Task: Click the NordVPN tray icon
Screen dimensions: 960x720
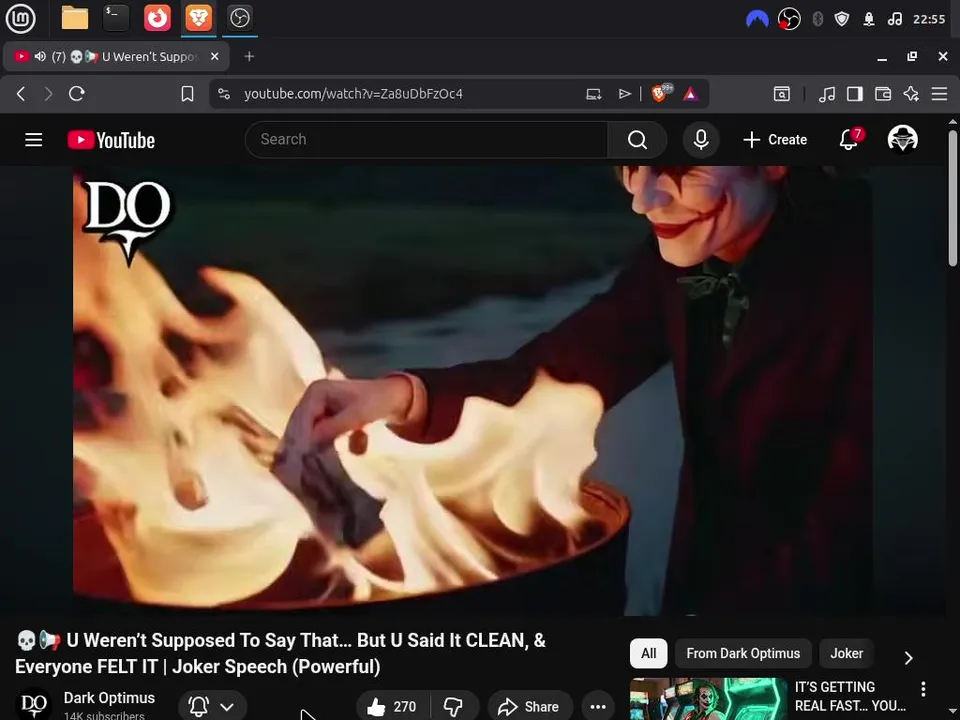Action: click(757, 19)
